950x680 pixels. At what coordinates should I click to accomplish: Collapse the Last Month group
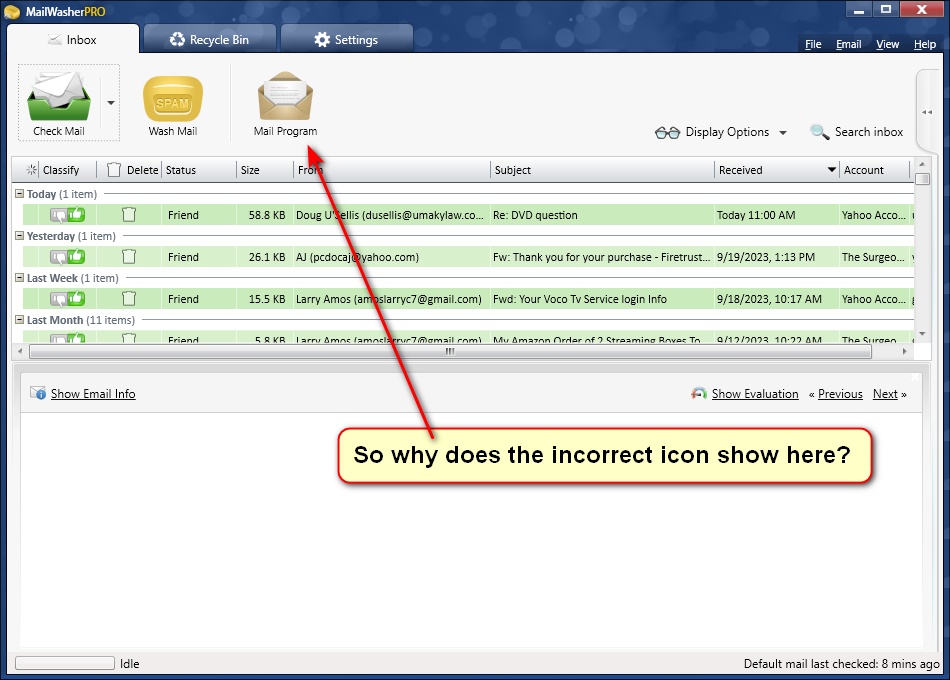pos(19,319)
